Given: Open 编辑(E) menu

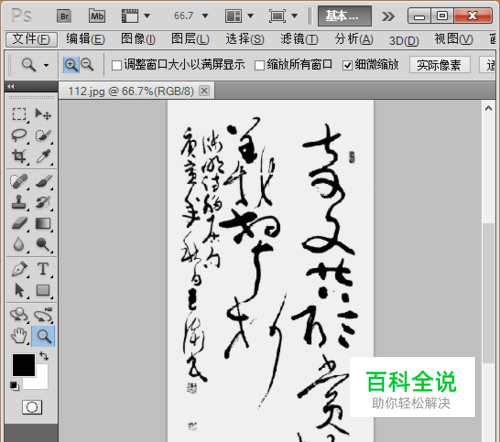Looking at the screenshot, I should pyautogui.click(x=85, y=40).
